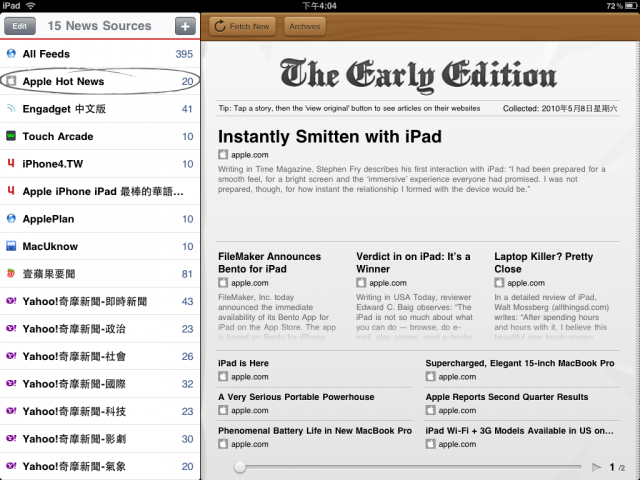Click the Apple Hot News feed icon
The image size is (640, 480).
pos(11,81)
